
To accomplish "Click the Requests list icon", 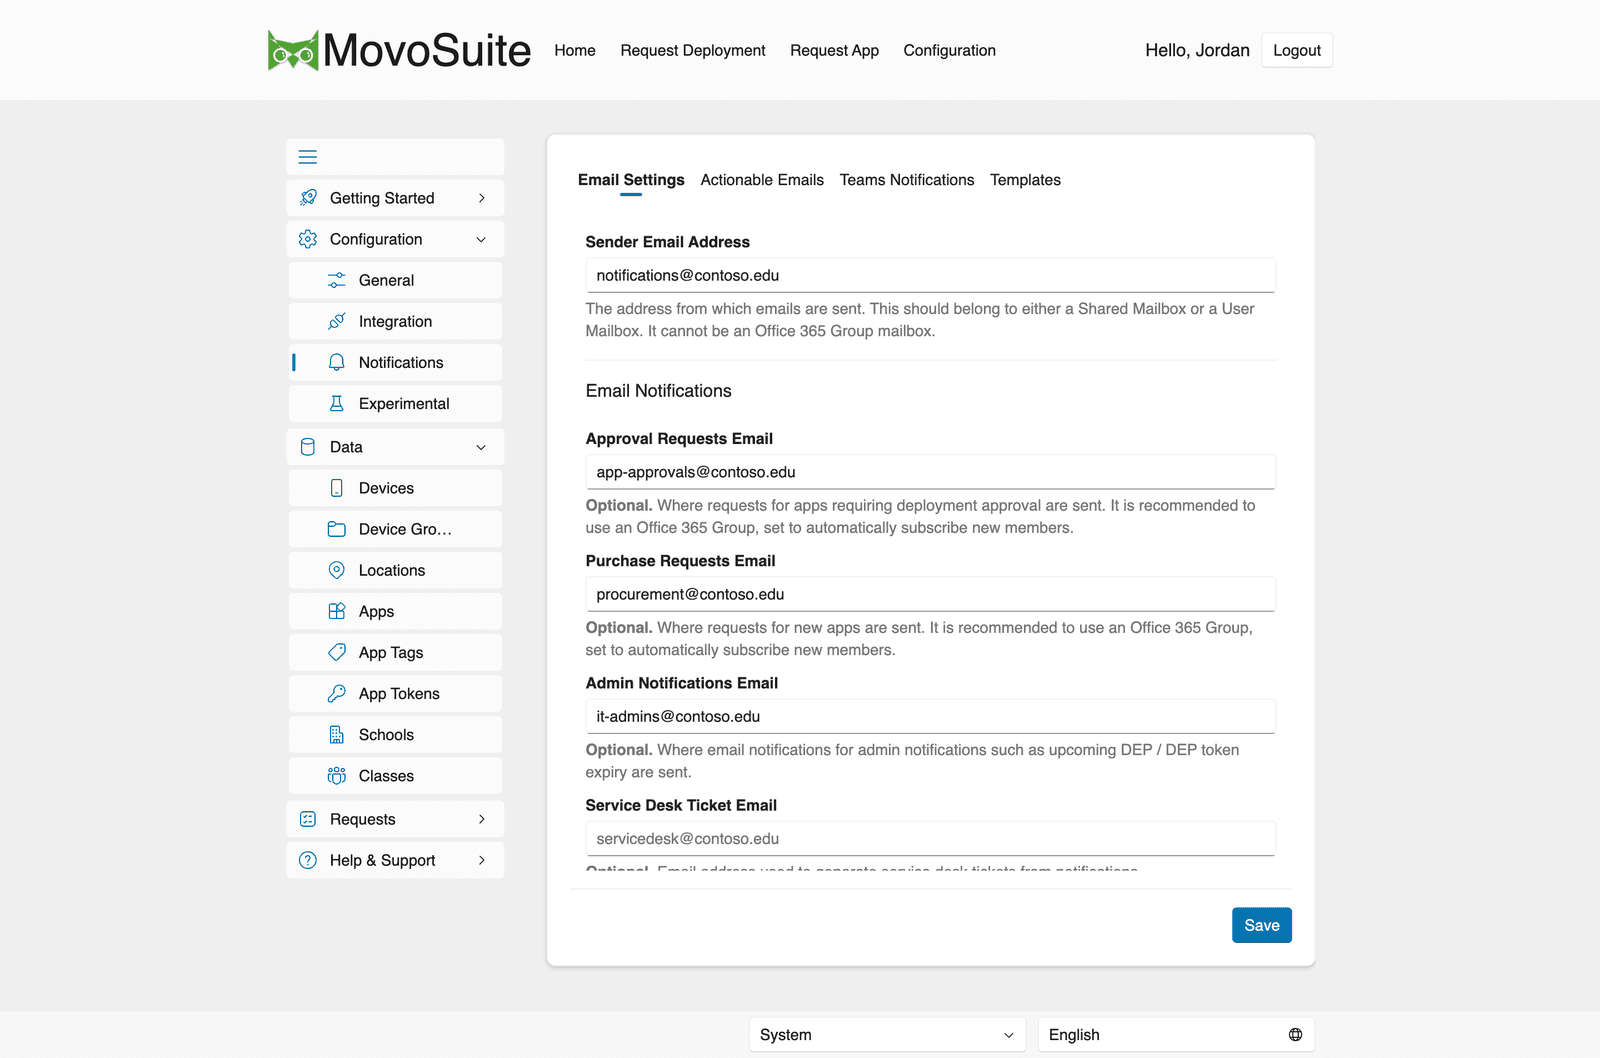I will (x=308, y=819).
